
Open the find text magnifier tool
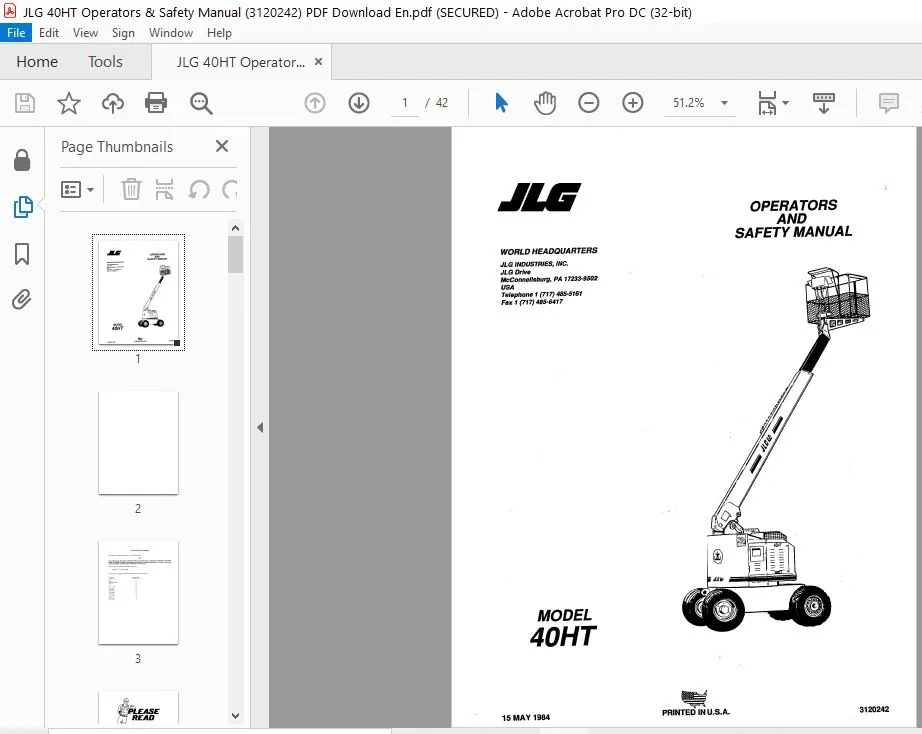point(201,103)
